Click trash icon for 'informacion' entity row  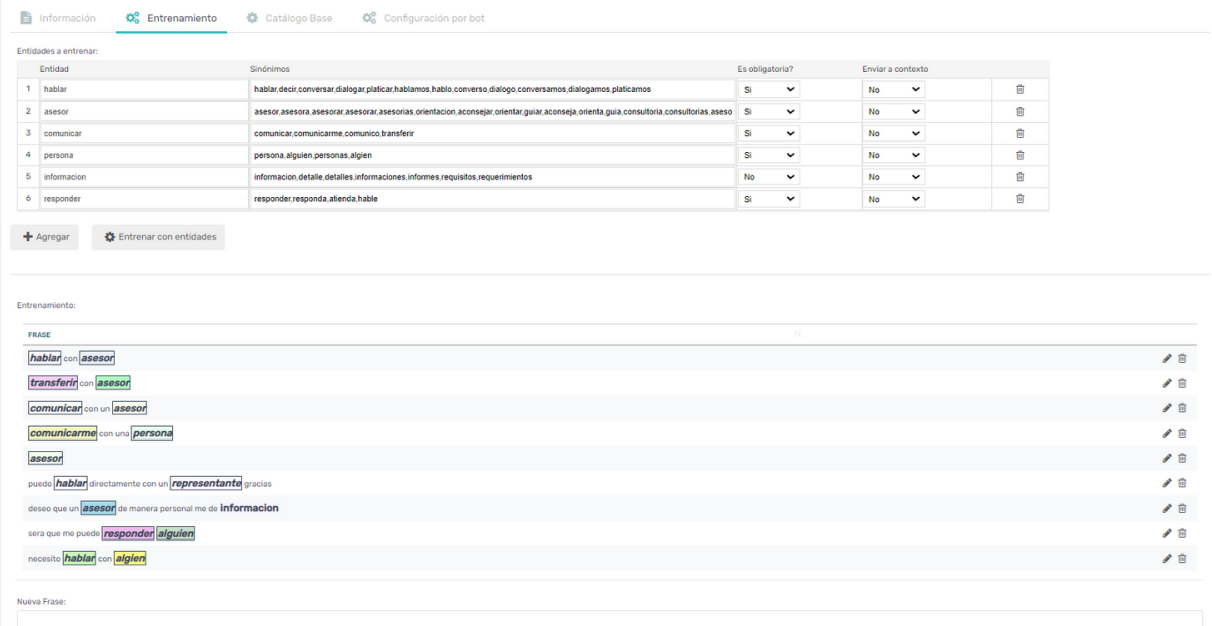point(1020,177)
